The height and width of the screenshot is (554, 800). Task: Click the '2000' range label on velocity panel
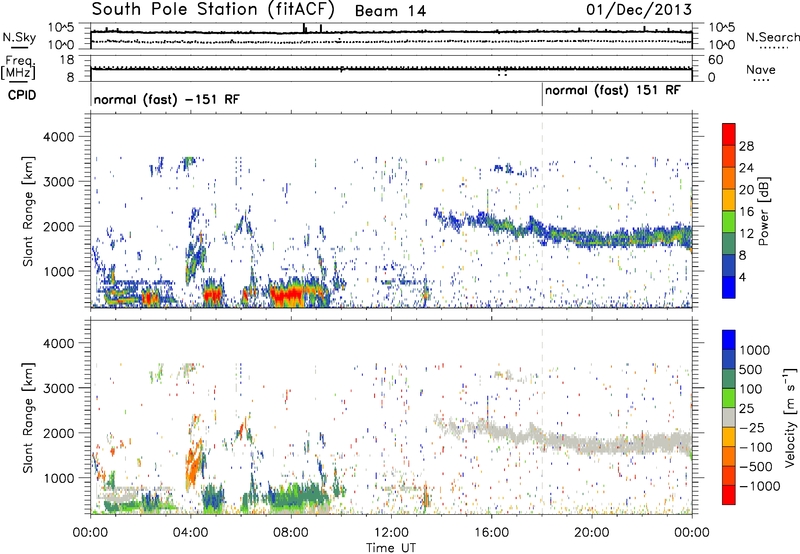coord(59,433)
